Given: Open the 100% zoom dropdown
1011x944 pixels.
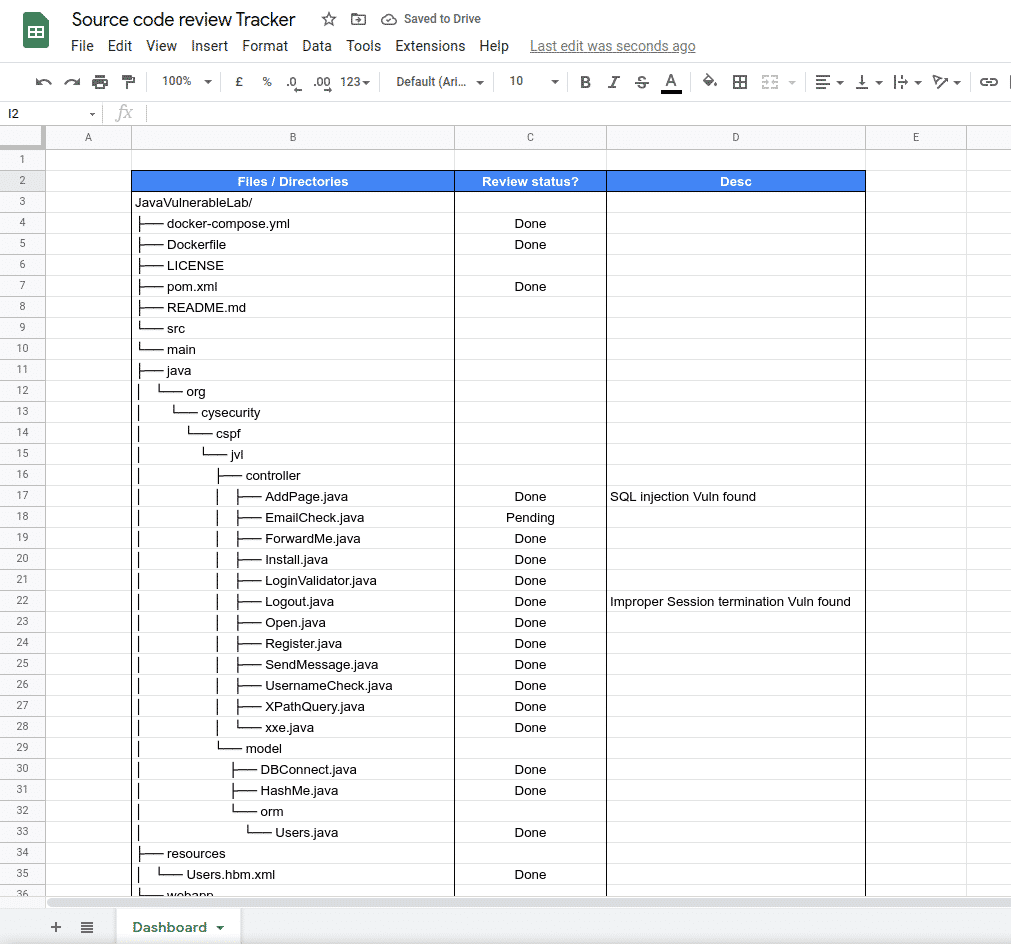Looking at the screenshot, I should pyautogui.click(x=187, y=81).
